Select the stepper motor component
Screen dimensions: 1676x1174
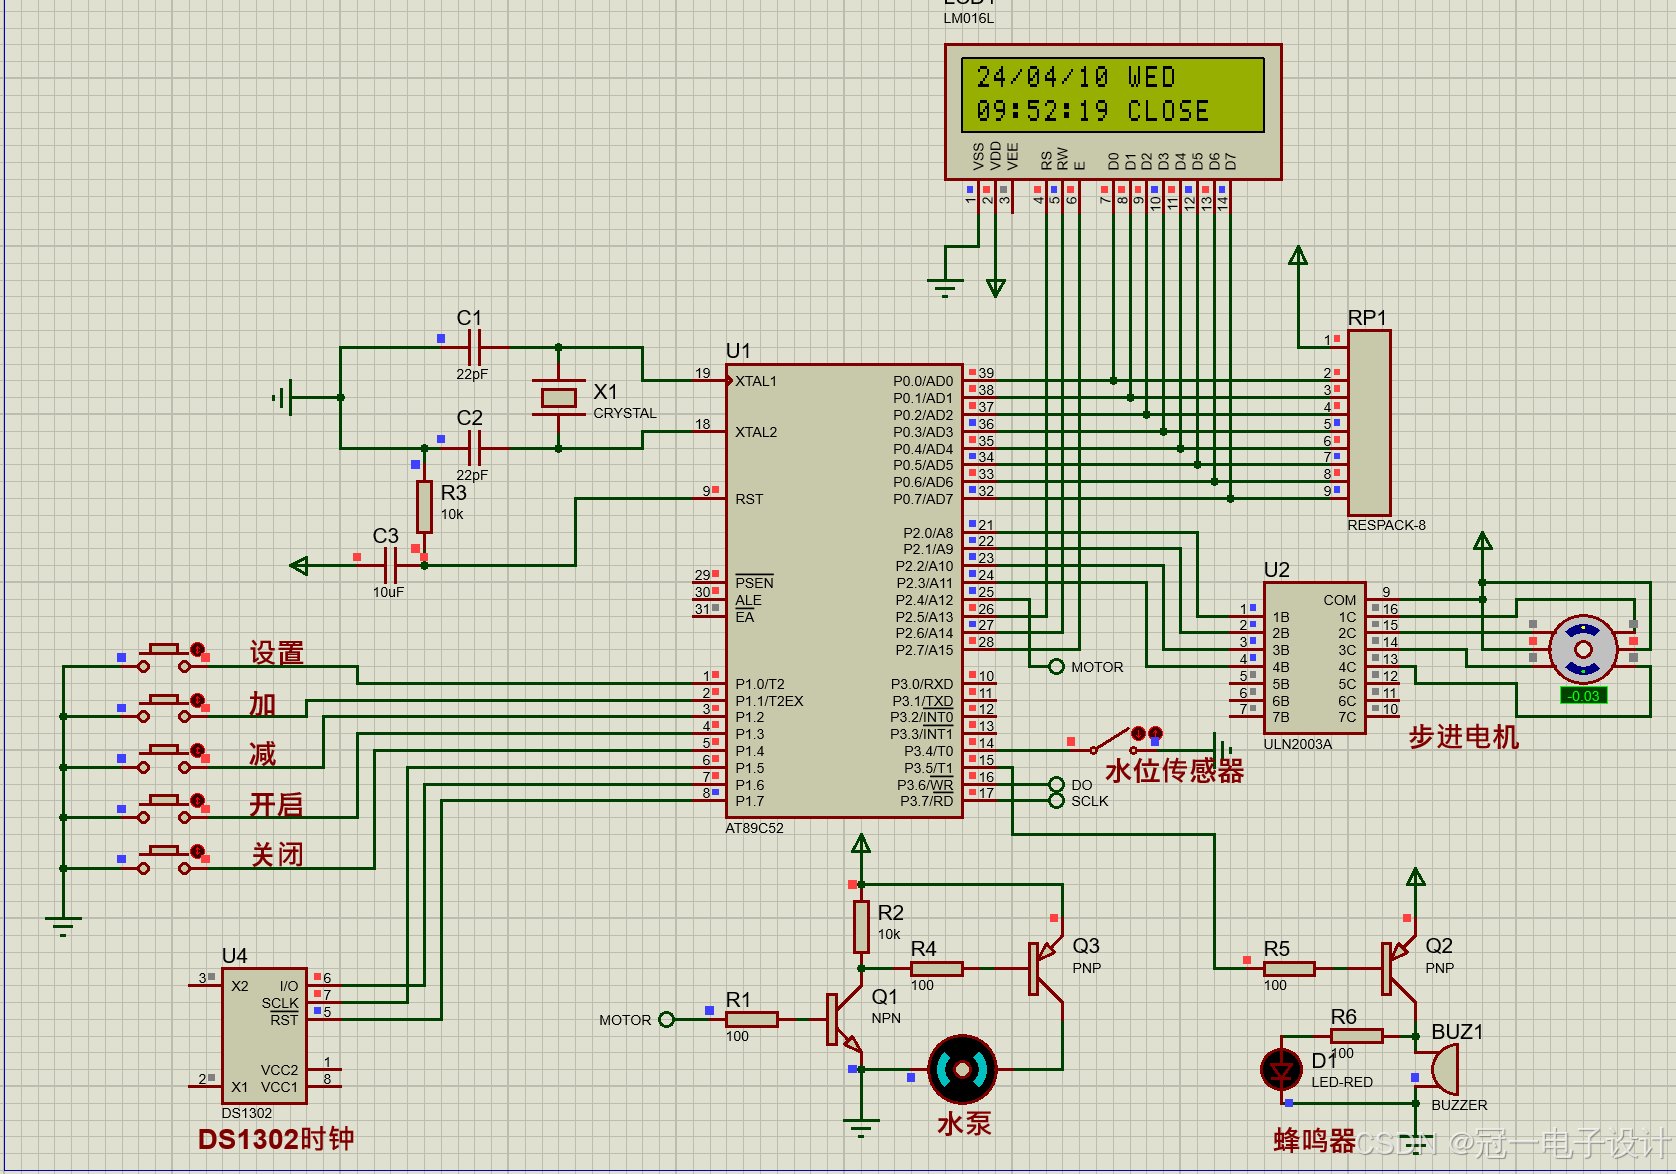(1582, 649)
